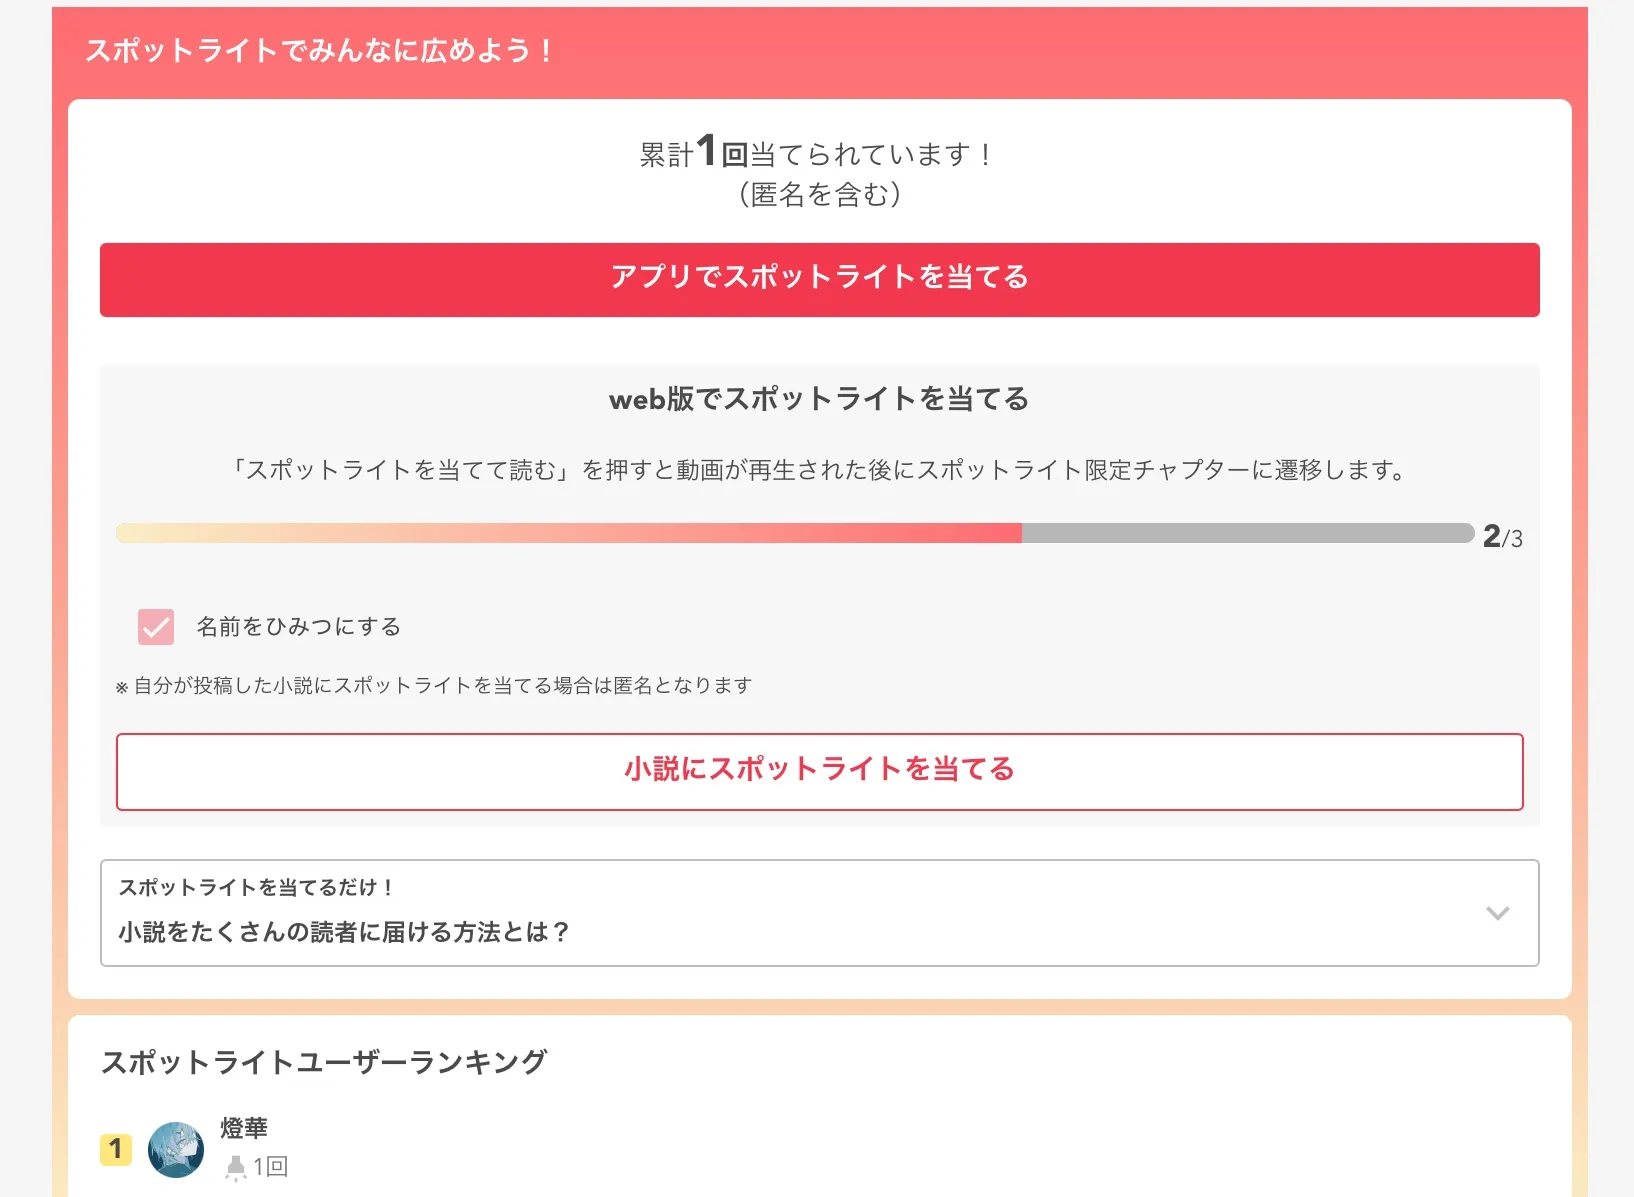Click the 1回 spotlight count under 燈華
Image resolution: width=1634 pixels, height=1197 pixels.
pyautogui.click(x=270, y=1167)
